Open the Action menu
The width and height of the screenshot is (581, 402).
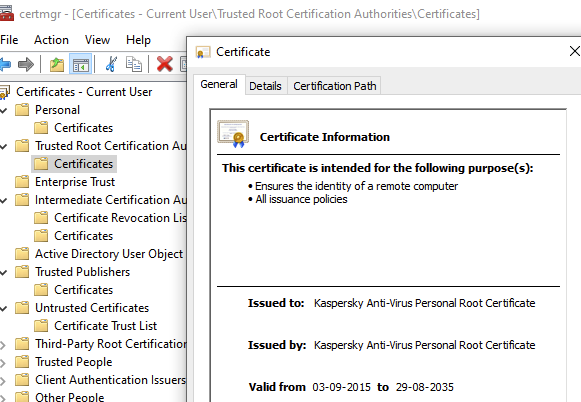(x=52, y=40)
